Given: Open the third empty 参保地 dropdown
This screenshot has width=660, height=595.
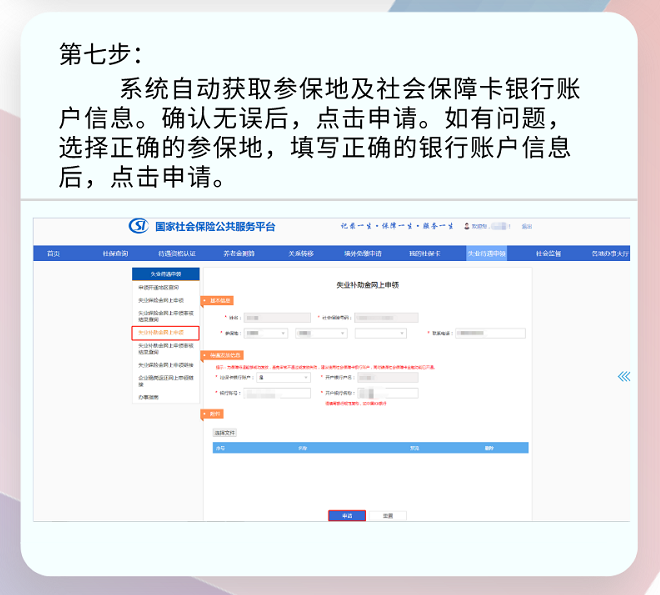Looking at the screenshot, I should pos(381,333).
